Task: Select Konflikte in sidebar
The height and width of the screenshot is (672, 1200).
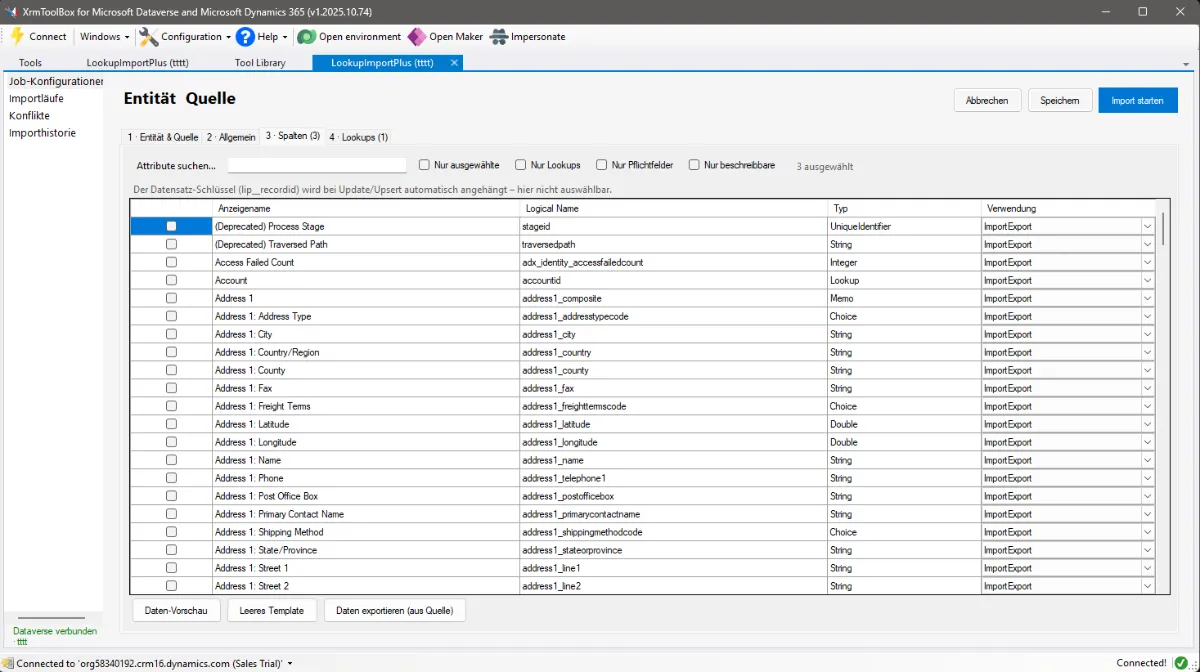Action: tap(29, 115)
